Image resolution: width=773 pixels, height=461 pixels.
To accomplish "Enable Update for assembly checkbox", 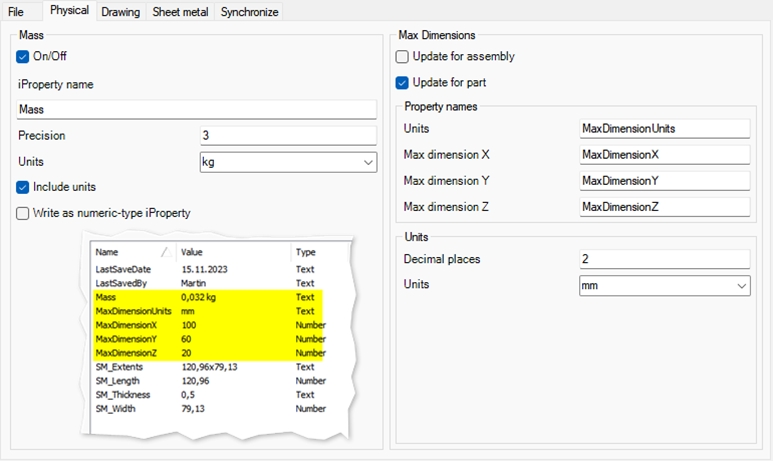I will (403, 57).
